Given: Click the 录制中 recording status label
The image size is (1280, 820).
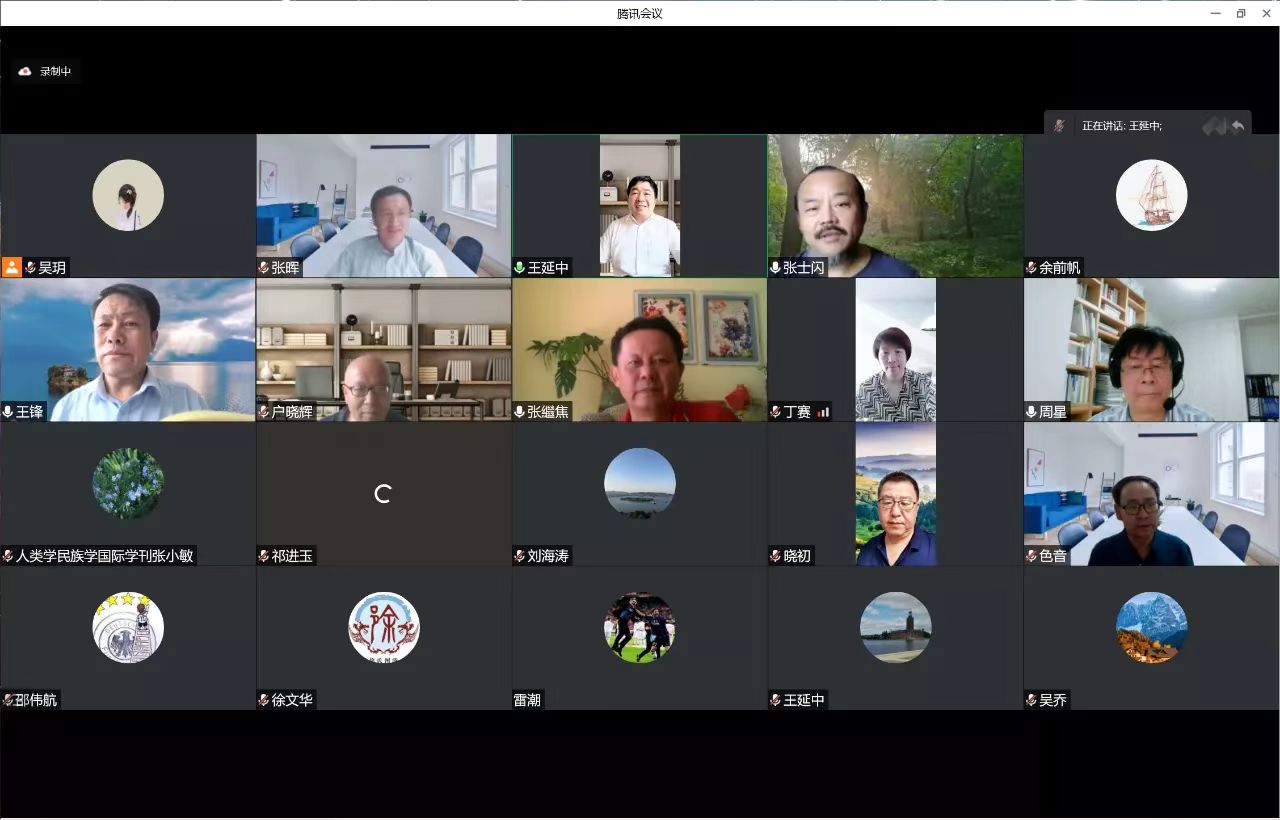Looking at the screenshot, I should pyautogui.click(x=55, y=71).
